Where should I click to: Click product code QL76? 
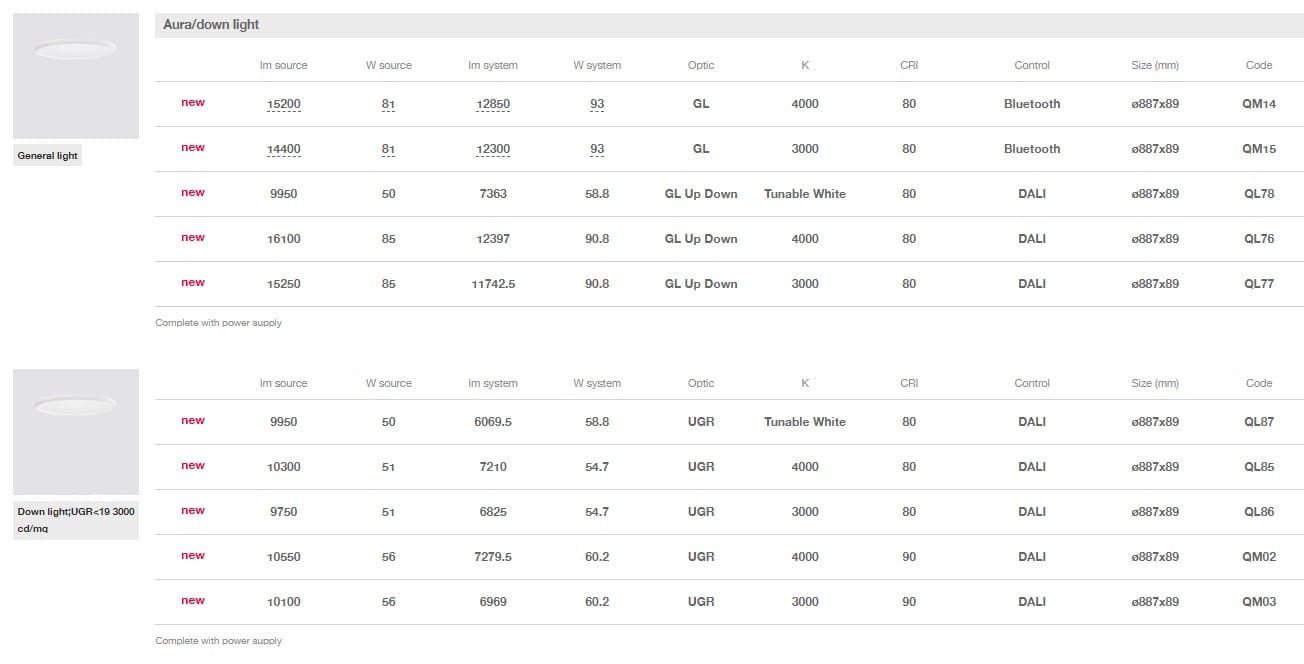pos(1258,239)
